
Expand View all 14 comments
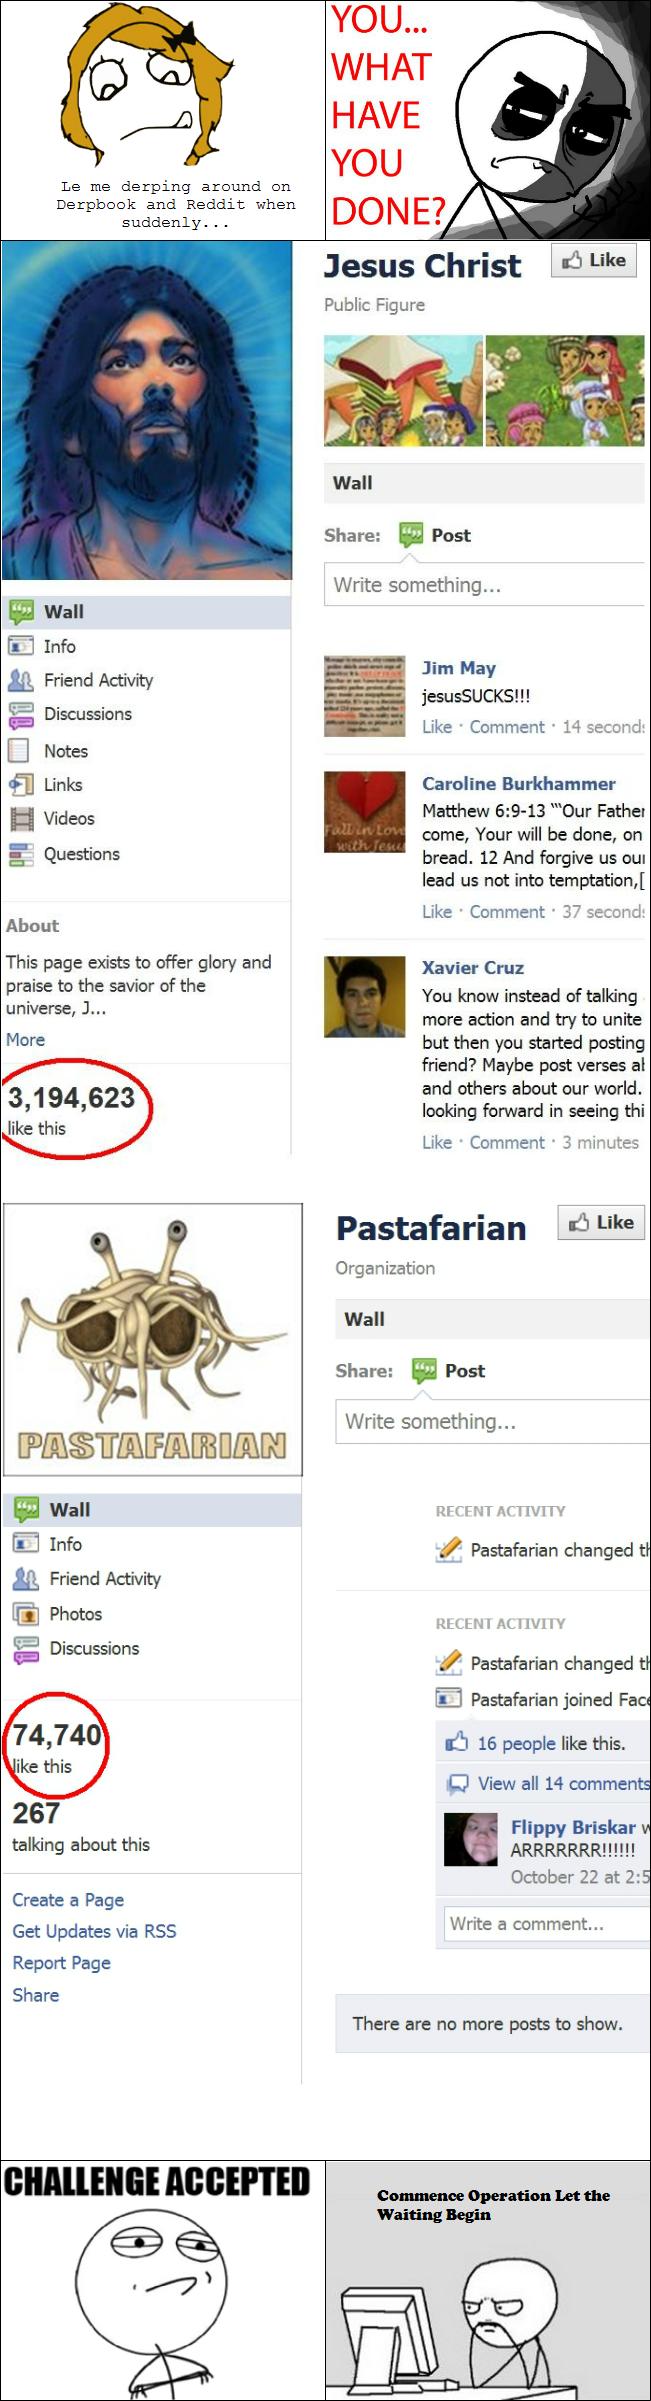[x=563, y=1783]
